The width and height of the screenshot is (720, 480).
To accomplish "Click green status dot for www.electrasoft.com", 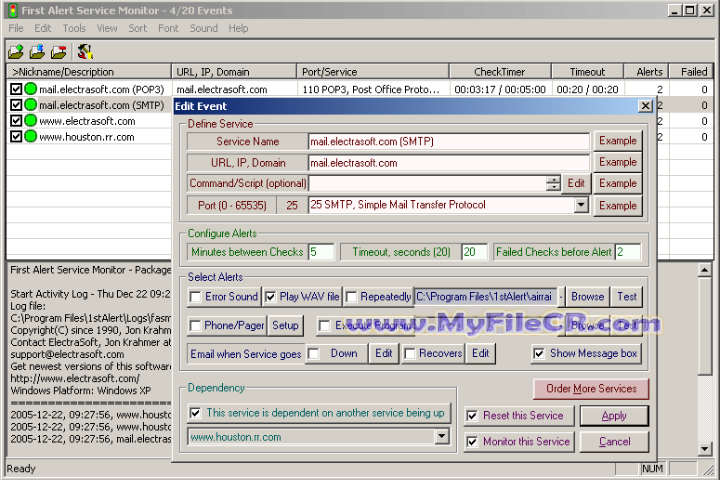I will (x=30, y=121).
